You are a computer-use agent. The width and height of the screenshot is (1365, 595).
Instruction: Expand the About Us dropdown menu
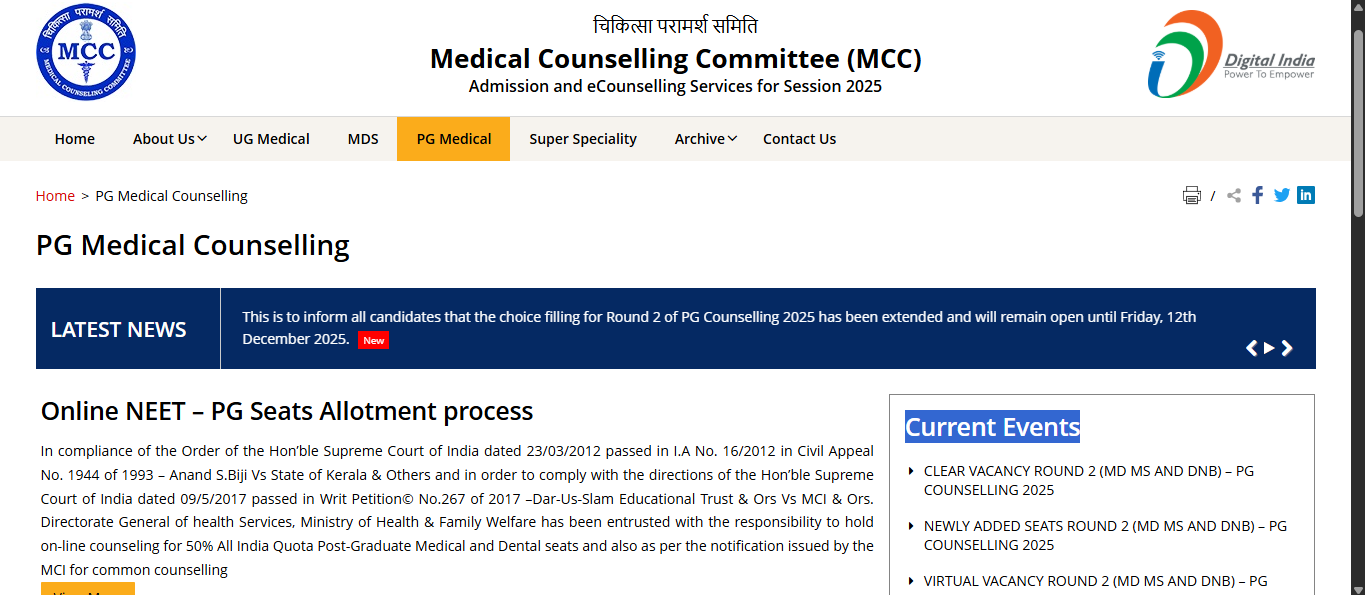pyautogui.click(x=169, y=139)
